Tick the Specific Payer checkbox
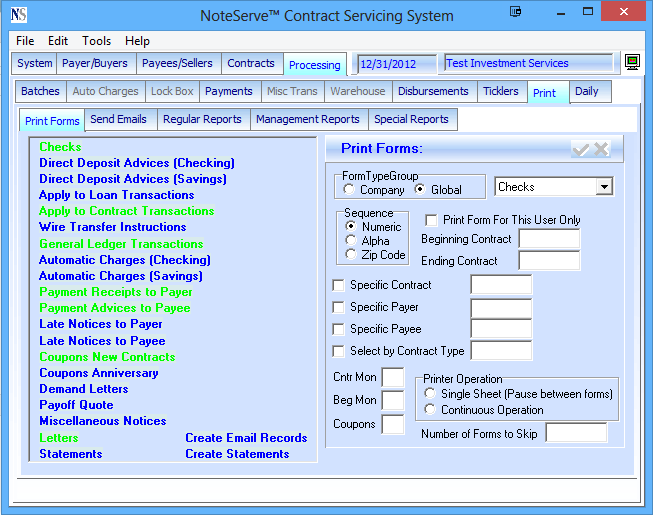Viewport: 653px width, 515px height. [x=338, y=308]
